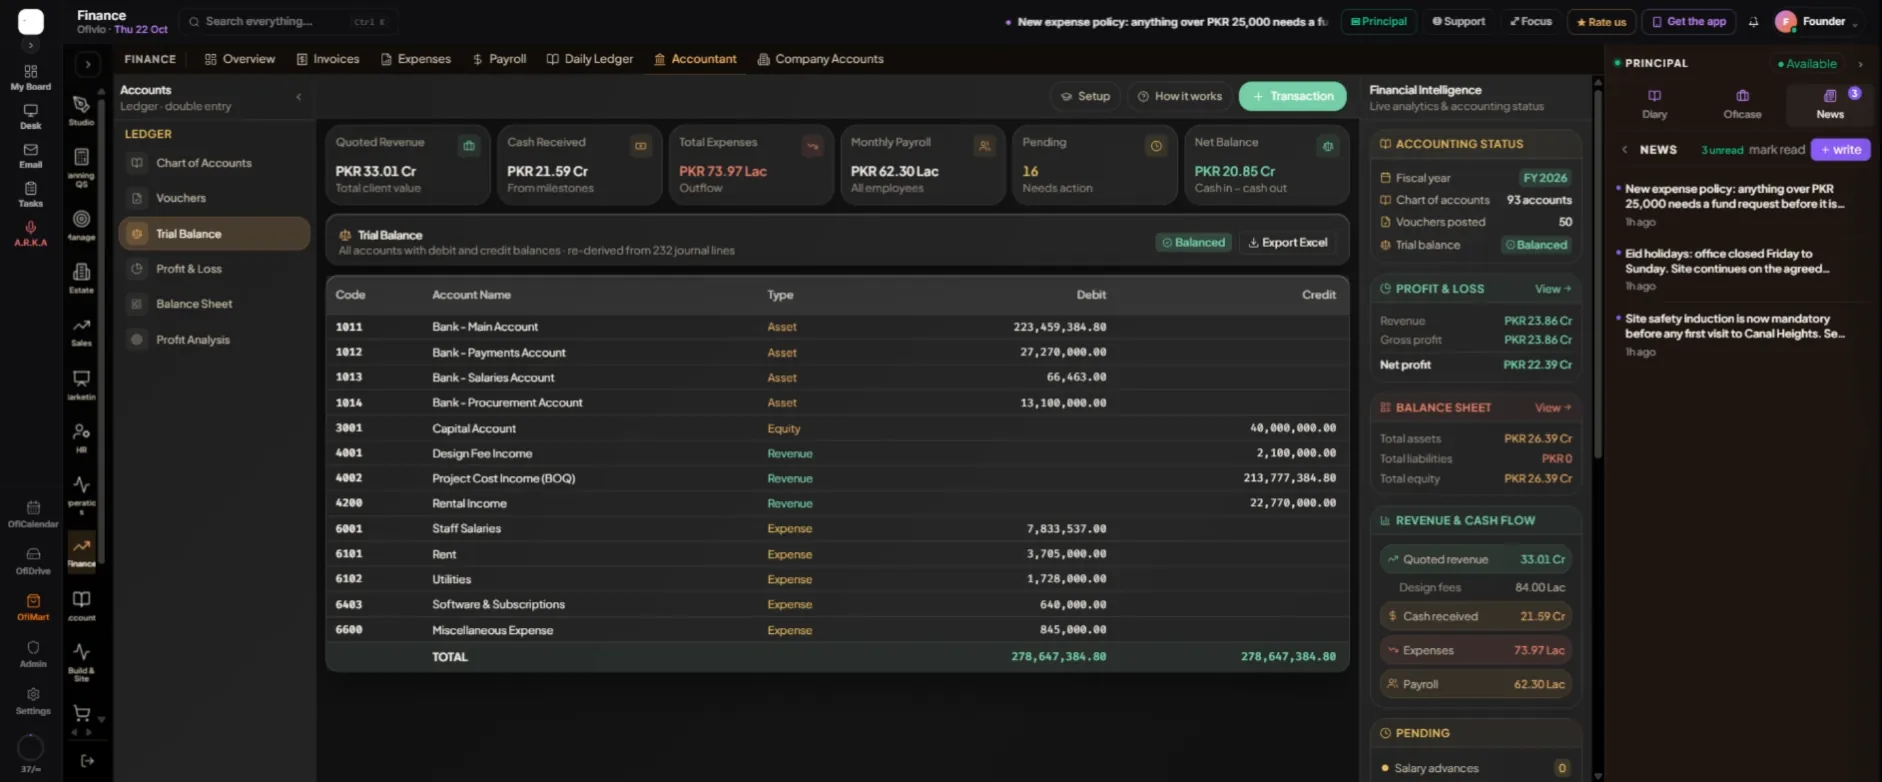Switch to the Invoices tab

[328, 59]
